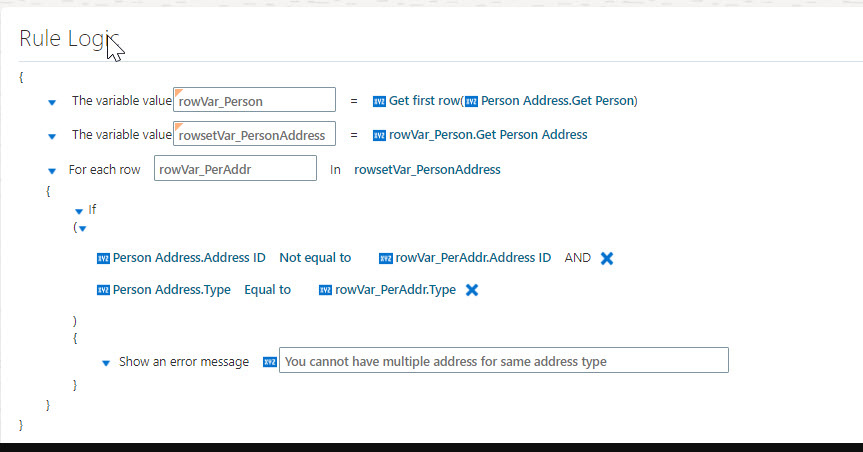Expand menu arrow for rowsetVar_PersonAddress variable line
863x452 pixels.
coord(52,137)
